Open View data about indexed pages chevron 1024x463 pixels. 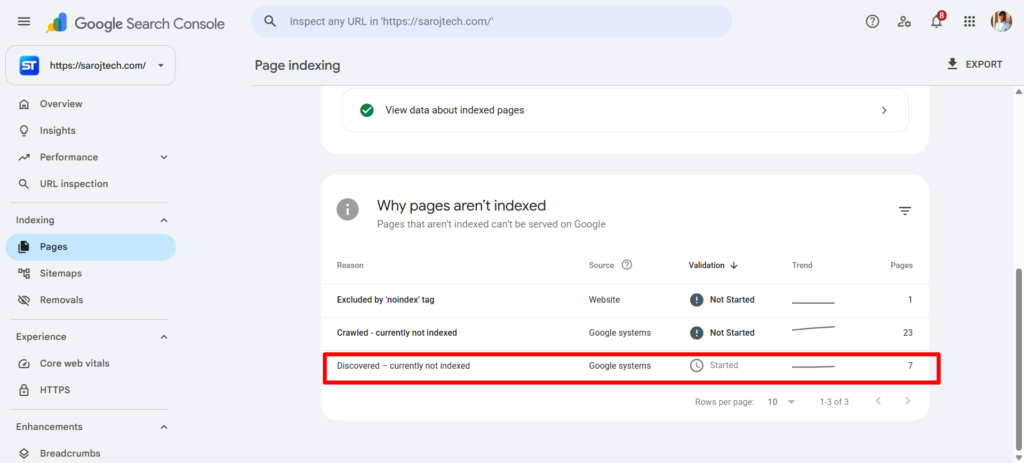[x=884, y=110]
